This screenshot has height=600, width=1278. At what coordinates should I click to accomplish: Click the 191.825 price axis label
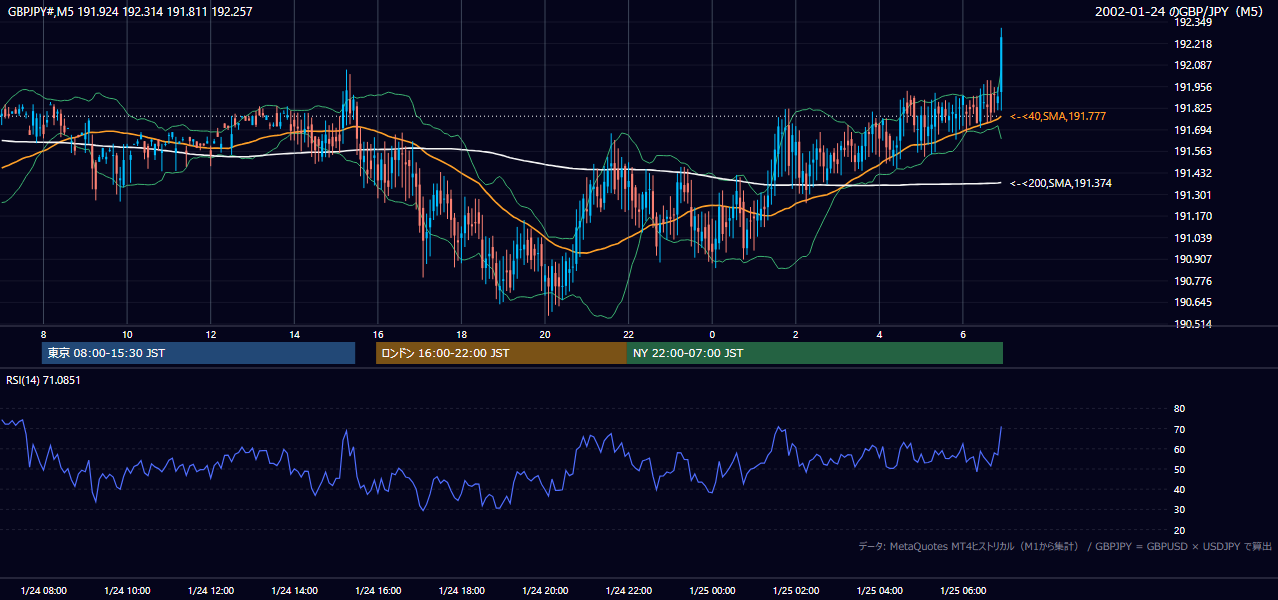1192,108
